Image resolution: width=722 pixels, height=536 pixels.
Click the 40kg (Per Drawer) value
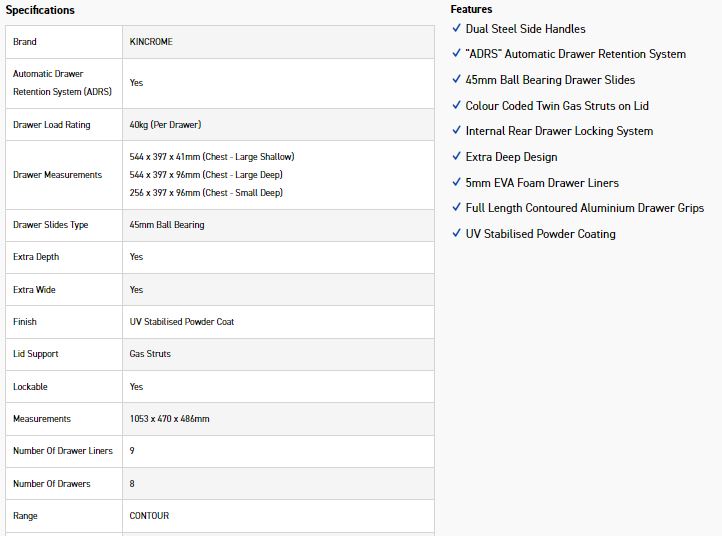(x=165, y=125)
